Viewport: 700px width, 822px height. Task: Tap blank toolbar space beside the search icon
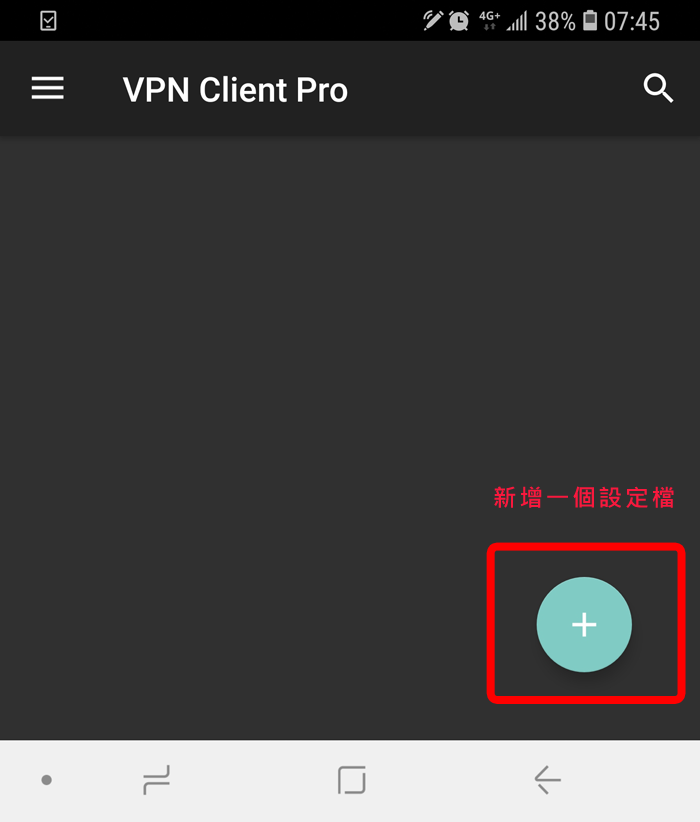493,88
